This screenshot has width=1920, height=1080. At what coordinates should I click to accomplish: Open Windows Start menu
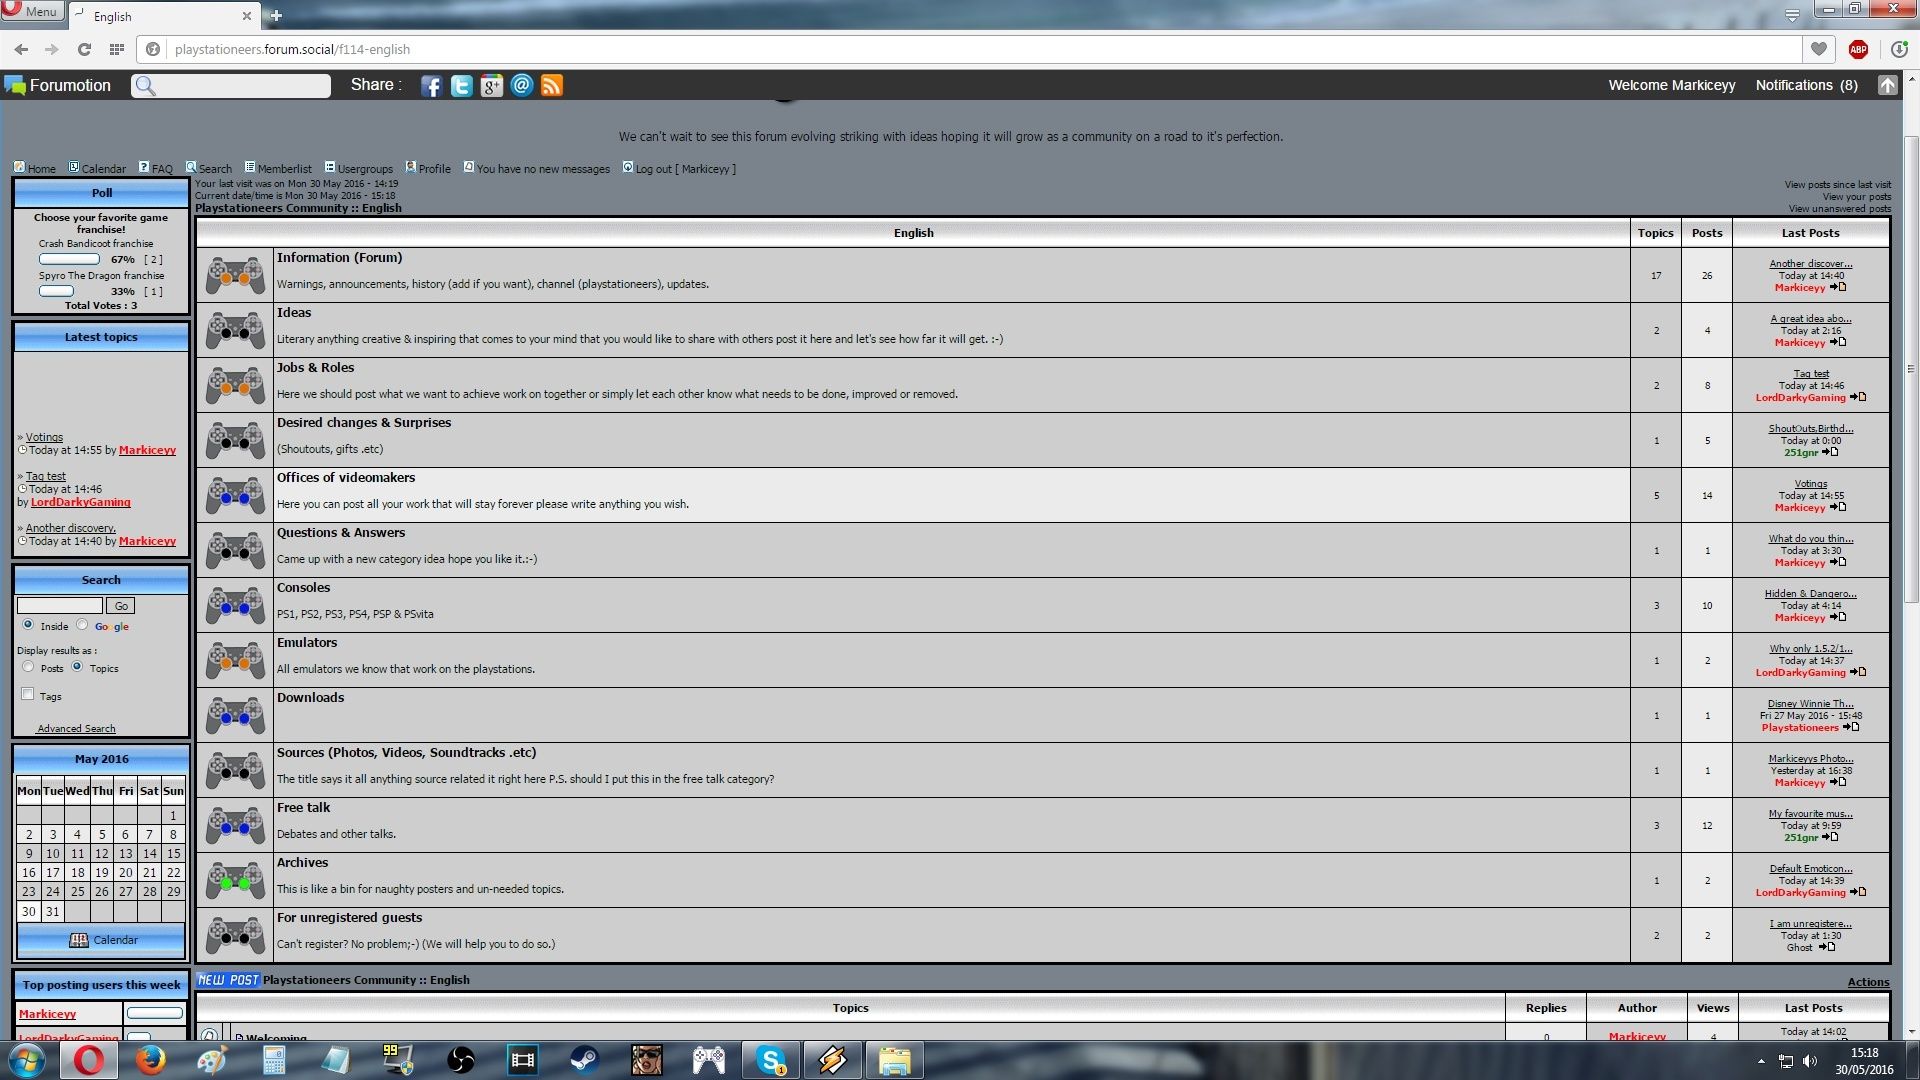26,1060
